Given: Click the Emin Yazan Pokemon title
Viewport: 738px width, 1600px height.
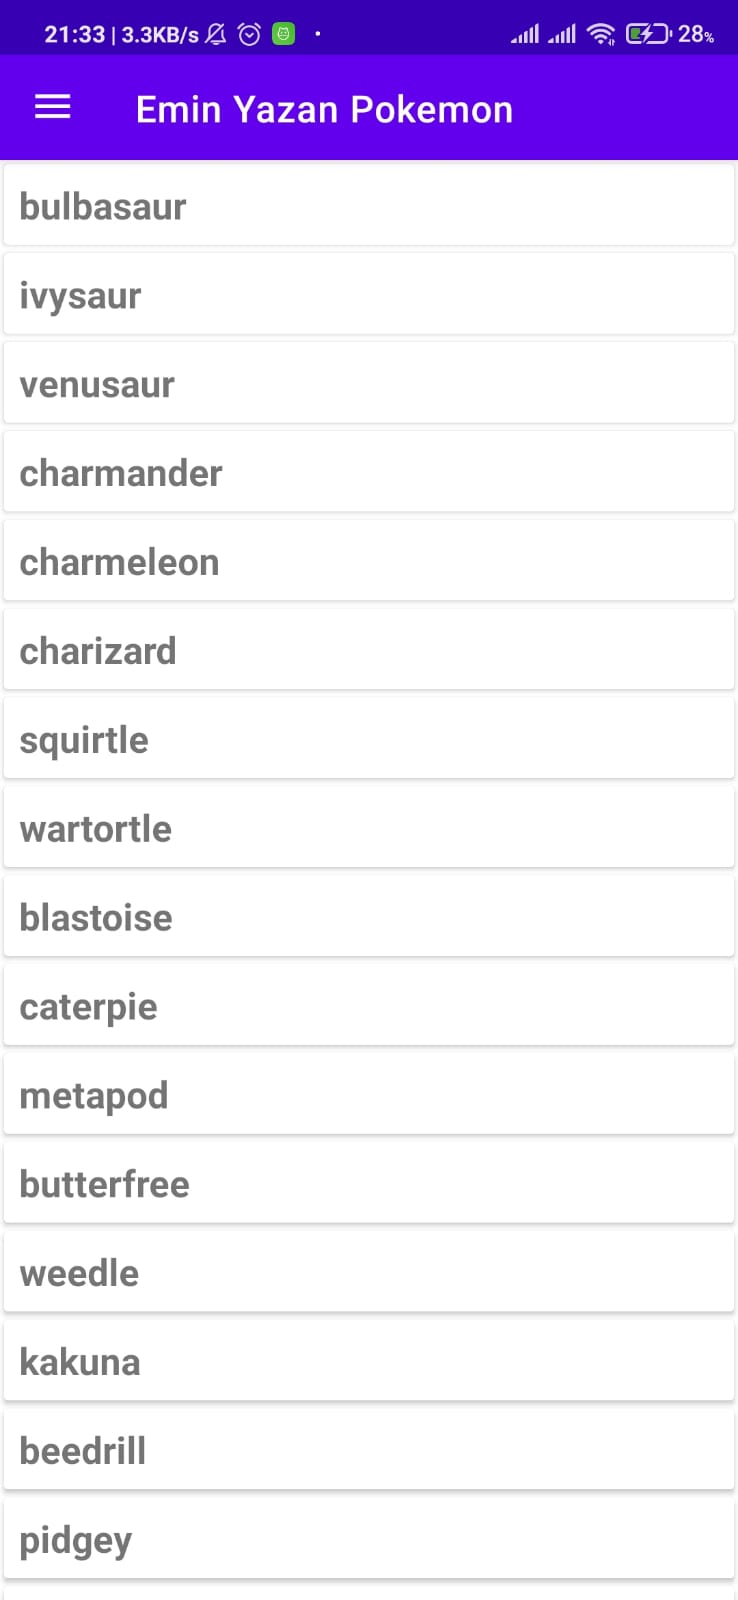Looking at the screenshot, I should pos(324,109).
